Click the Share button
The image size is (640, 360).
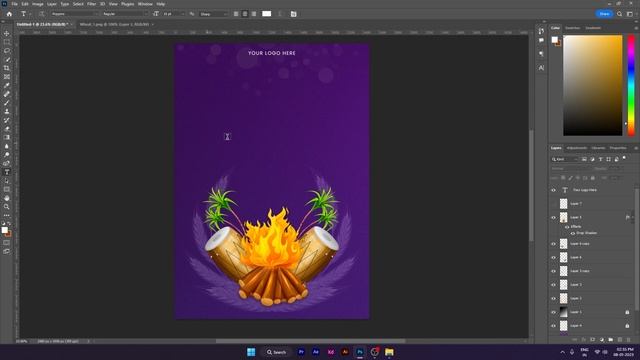click(604, 14)
